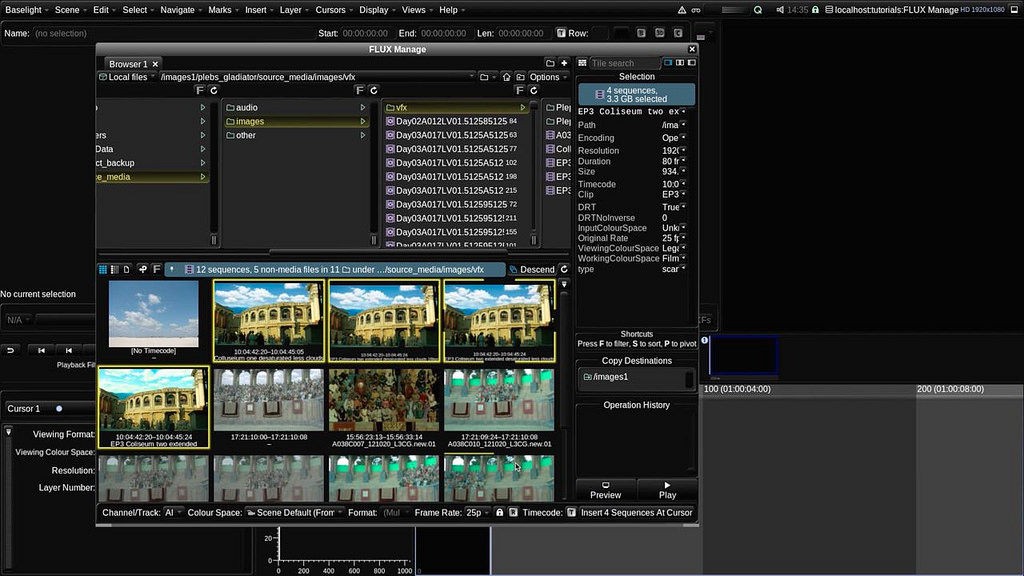Image resolution: width=1024 pixels, height=576 pixels.
Task: Select the middle panel layout toggle
Action: point(680,63)
